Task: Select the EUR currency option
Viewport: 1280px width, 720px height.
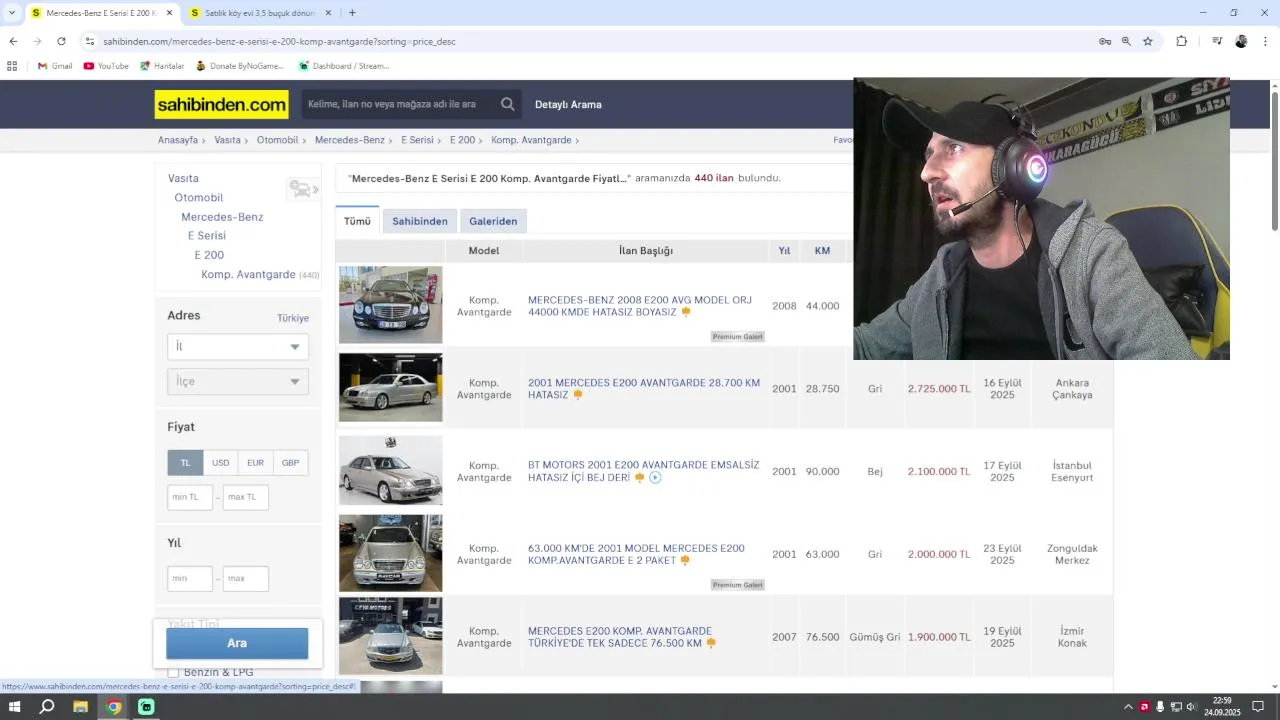Action: (x=255, y=463)
